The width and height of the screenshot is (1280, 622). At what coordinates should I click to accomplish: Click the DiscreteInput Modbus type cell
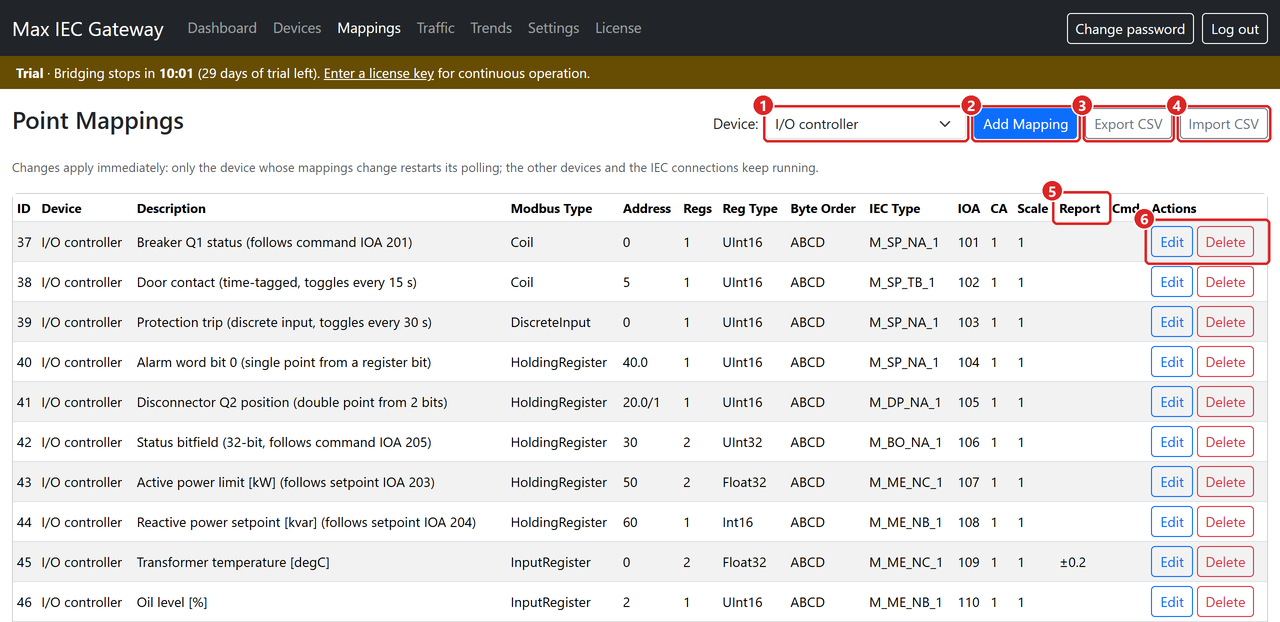(551, 322)
